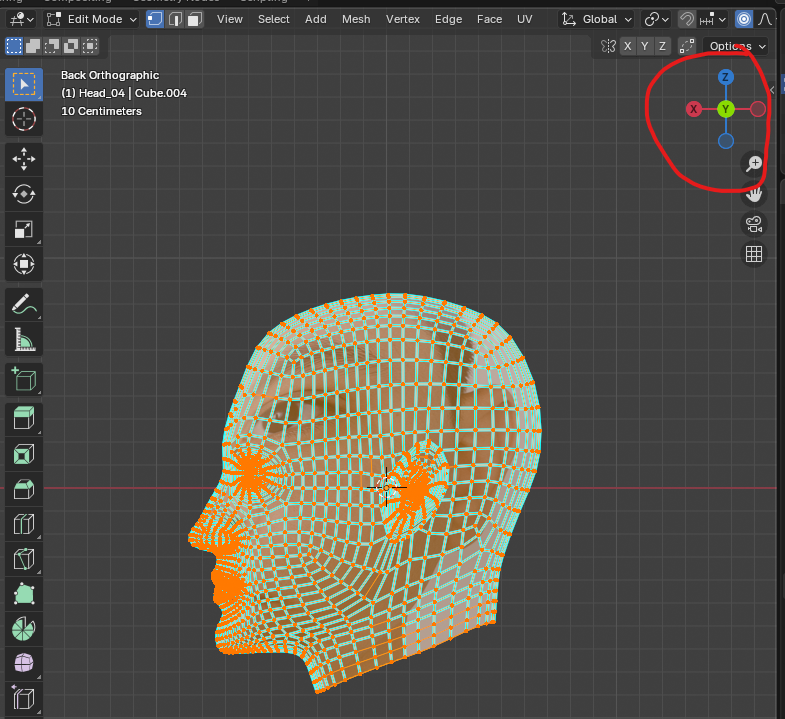The height and width of the screenshot is (719, 785).
Task: Select the Measure tool
Action: 24,340
